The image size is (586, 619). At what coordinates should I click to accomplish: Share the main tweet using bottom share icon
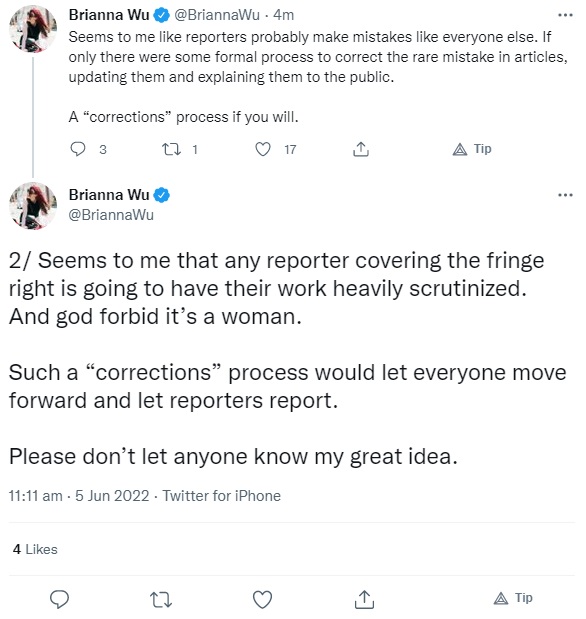364,599
